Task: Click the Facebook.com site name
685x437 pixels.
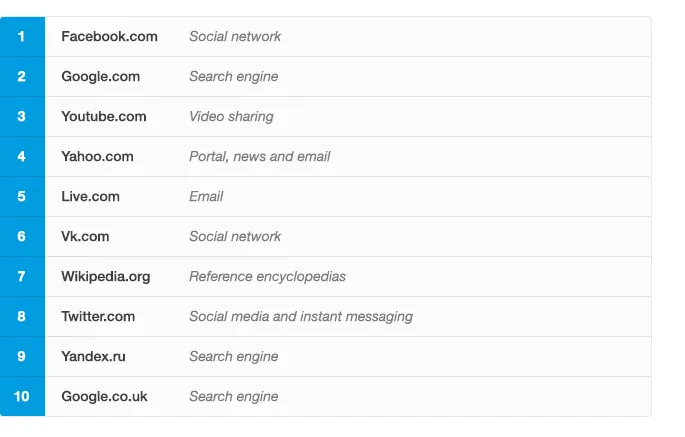Action: point(109,36)
